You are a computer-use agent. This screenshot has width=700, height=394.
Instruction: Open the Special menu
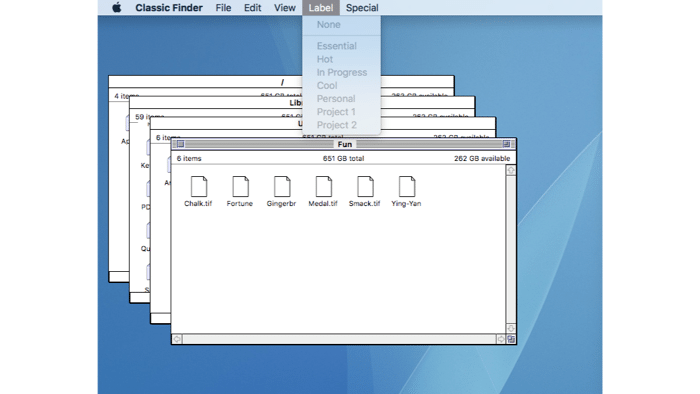[x=362, y=8]
